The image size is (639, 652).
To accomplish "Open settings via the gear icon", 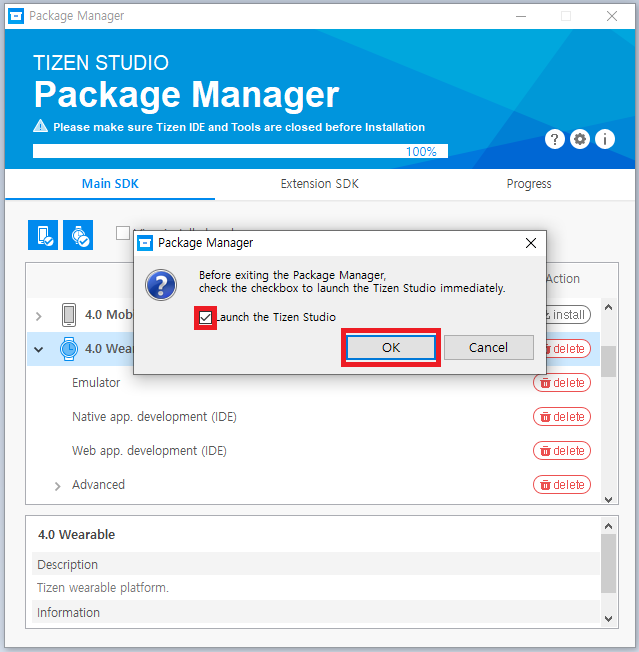I will tap(580, 139).
